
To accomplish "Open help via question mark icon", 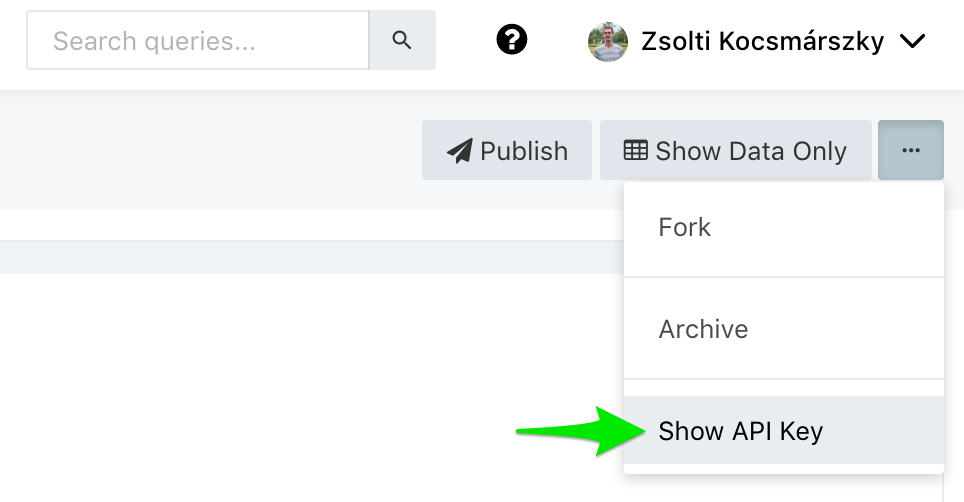I will point(512,41).
